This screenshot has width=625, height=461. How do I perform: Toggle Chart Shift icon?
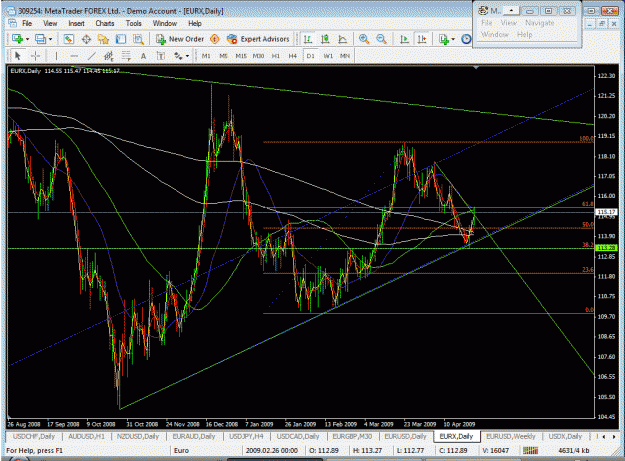[x=422, y=39]
